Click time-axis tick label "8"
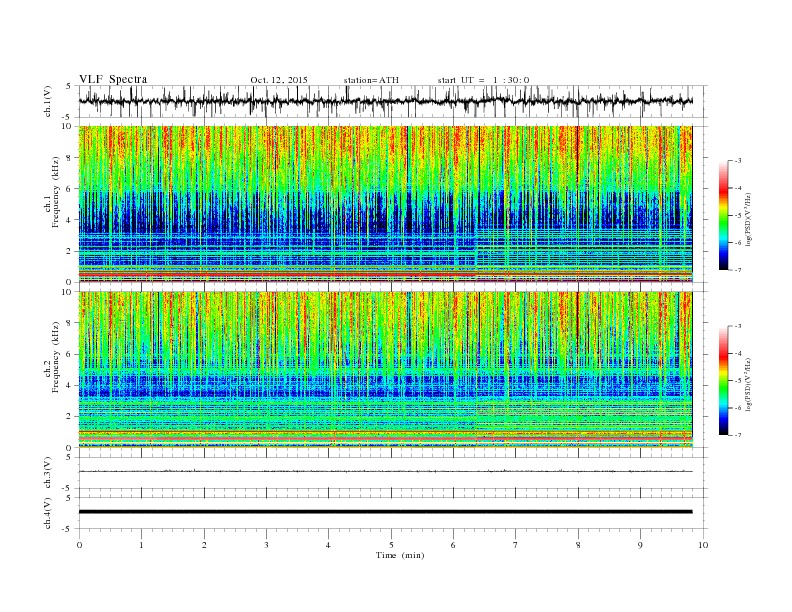The image size is (792, 612). [x=578, y=545]
